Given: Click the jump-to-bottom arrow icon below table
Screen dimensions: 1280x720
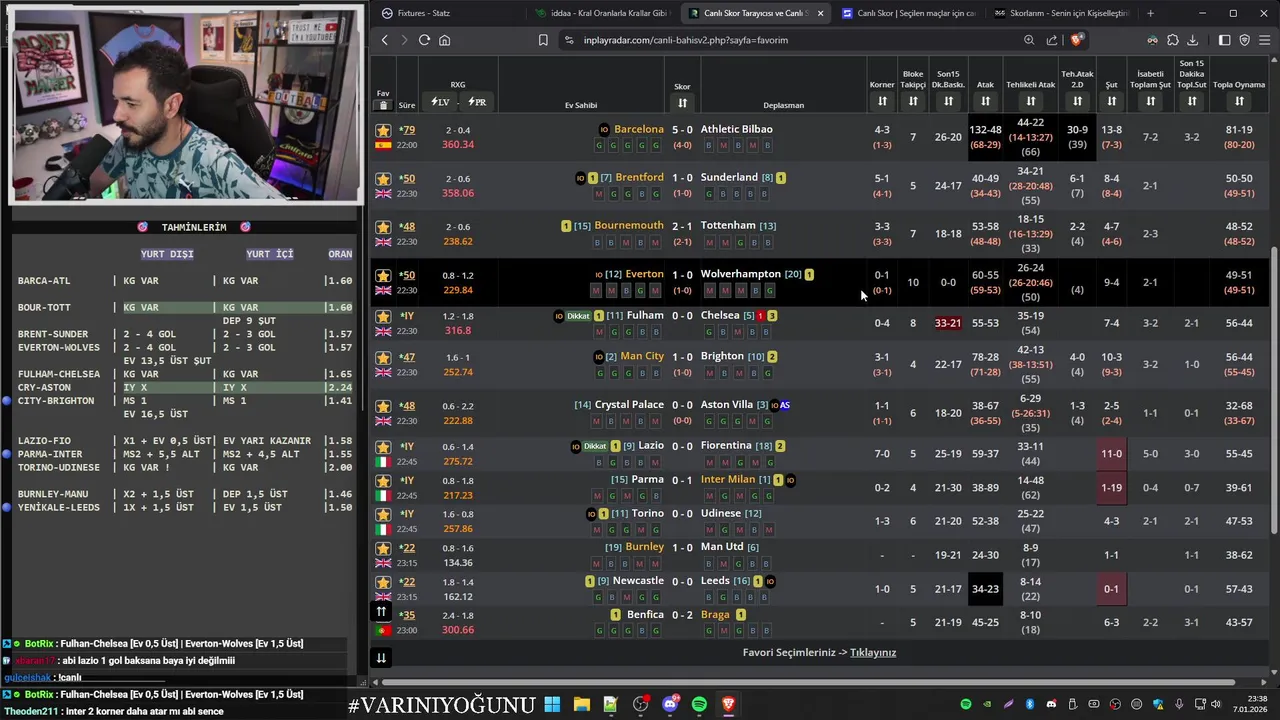Looking at the screenshot, I should point(381,657).
